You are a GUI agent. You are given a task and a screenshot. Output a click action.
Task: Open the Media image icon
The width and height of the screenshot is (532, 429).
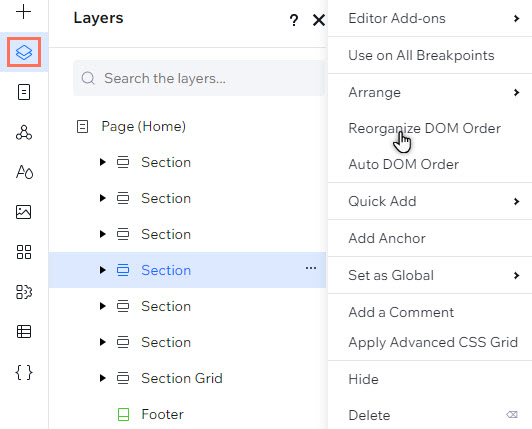tap(24, 212)
